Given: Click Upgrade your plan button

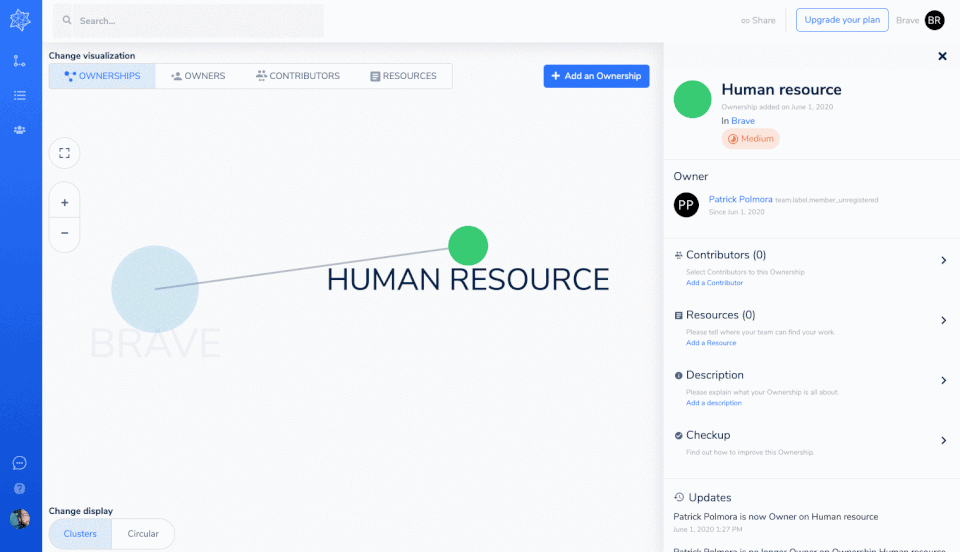Looking at the screenshot, I should point(842,20).
